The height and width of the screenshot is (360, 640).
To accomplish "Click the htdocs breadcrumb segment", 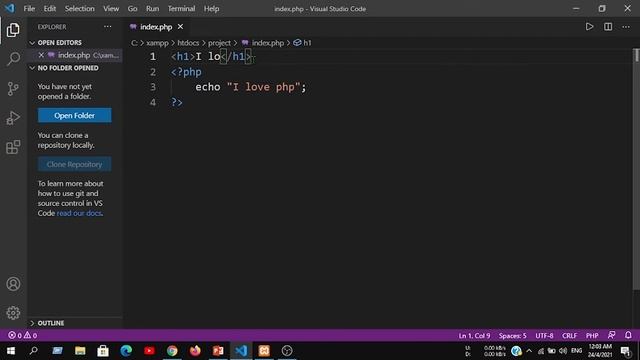I will point(188,43).
